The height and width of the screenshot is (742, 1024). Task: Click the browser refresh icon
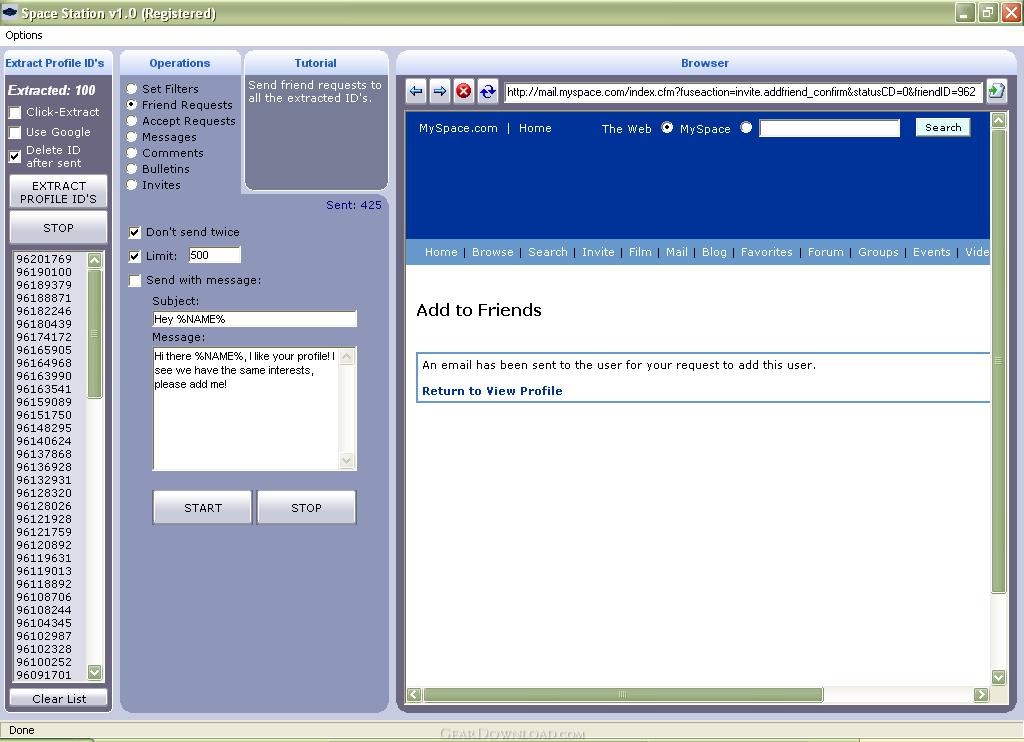(x=488, y=91)
